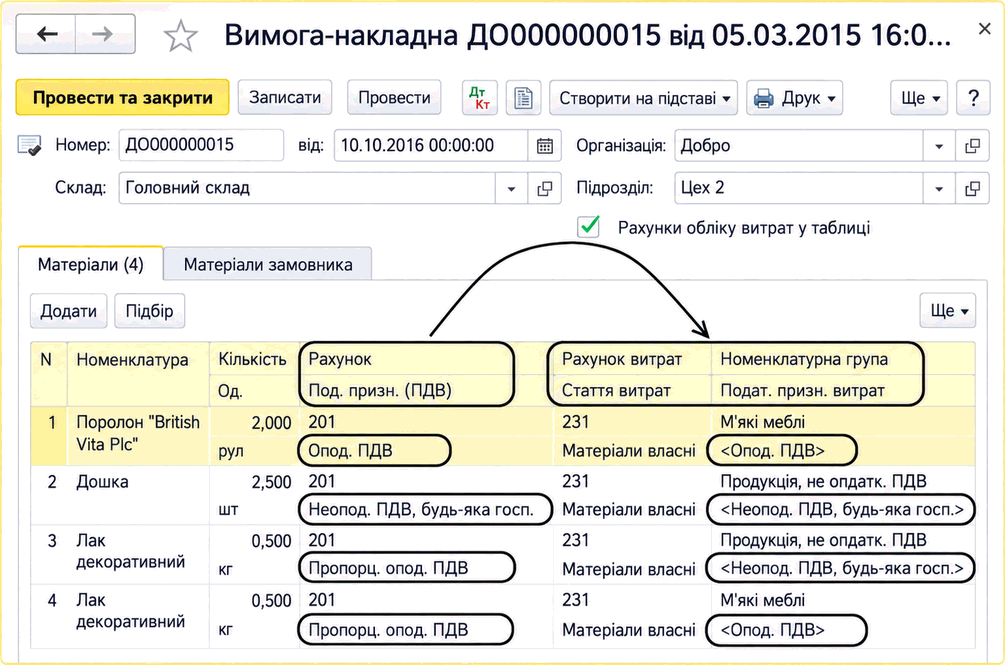Click the Кількість column header

[x=254, y=359]
